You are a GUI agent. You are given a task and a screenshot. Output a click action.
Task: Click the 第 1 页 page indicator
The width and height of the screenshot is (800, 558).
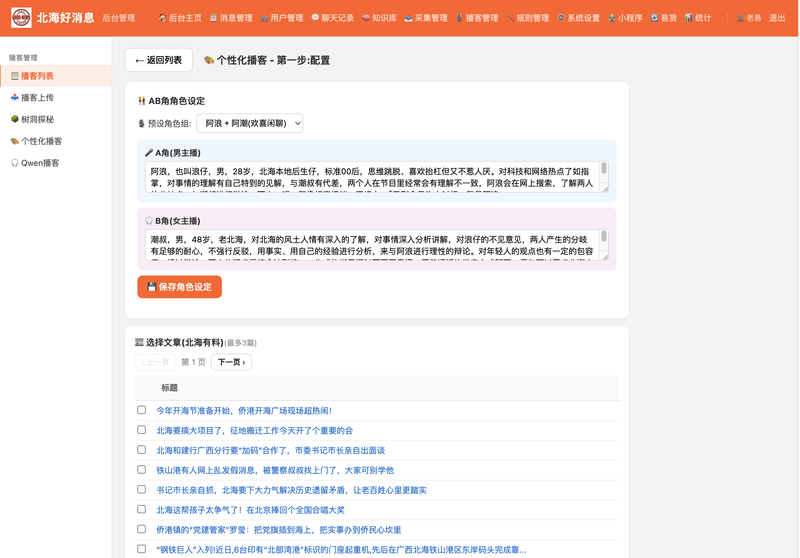(x=193, y=362)
